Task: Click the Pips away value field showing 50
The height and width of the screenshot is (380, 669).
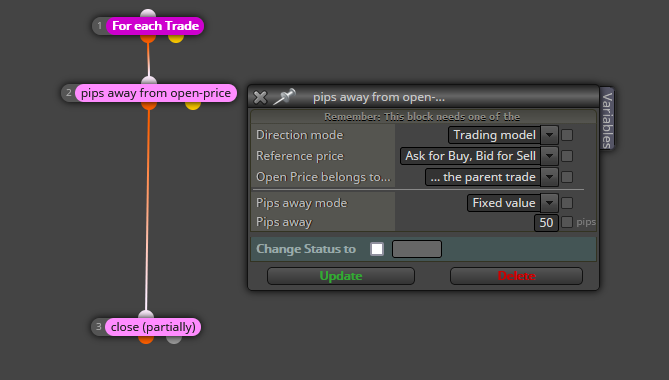Action: click(546, 223)
